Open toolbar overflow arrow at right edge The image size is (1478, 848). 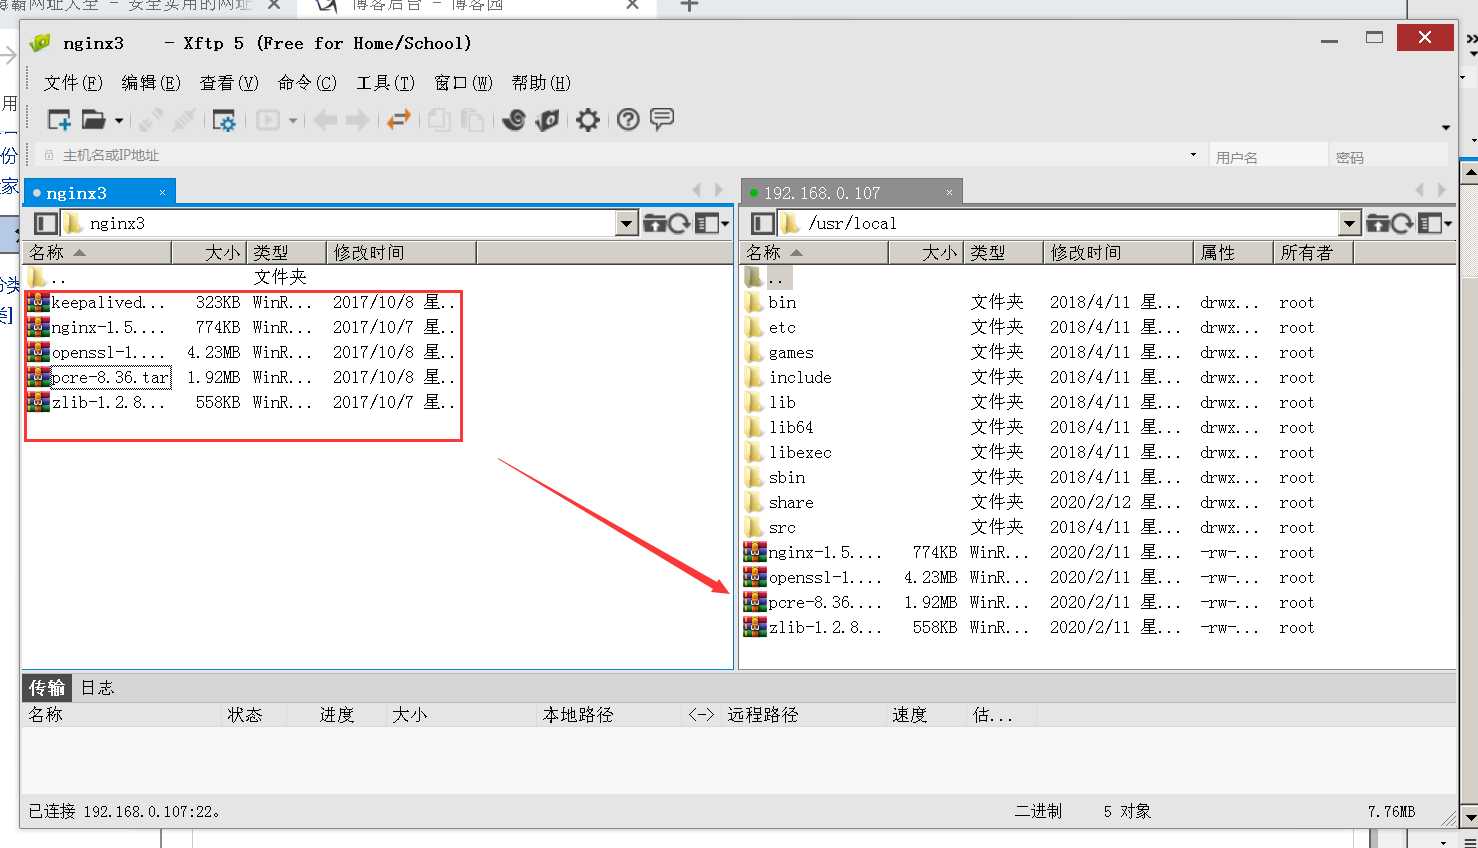[1446, 128]
